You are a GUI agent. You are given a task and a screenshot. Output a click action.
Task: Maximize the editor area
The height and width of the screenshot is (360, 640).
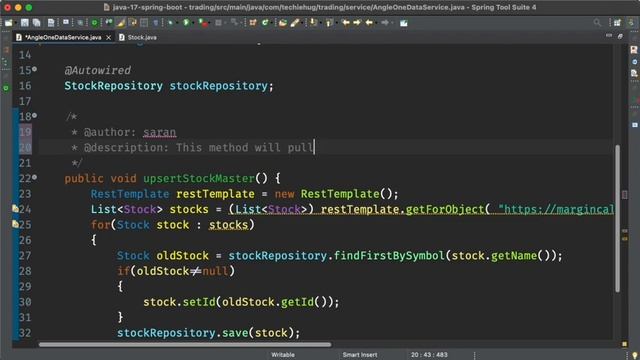[620, 36]
